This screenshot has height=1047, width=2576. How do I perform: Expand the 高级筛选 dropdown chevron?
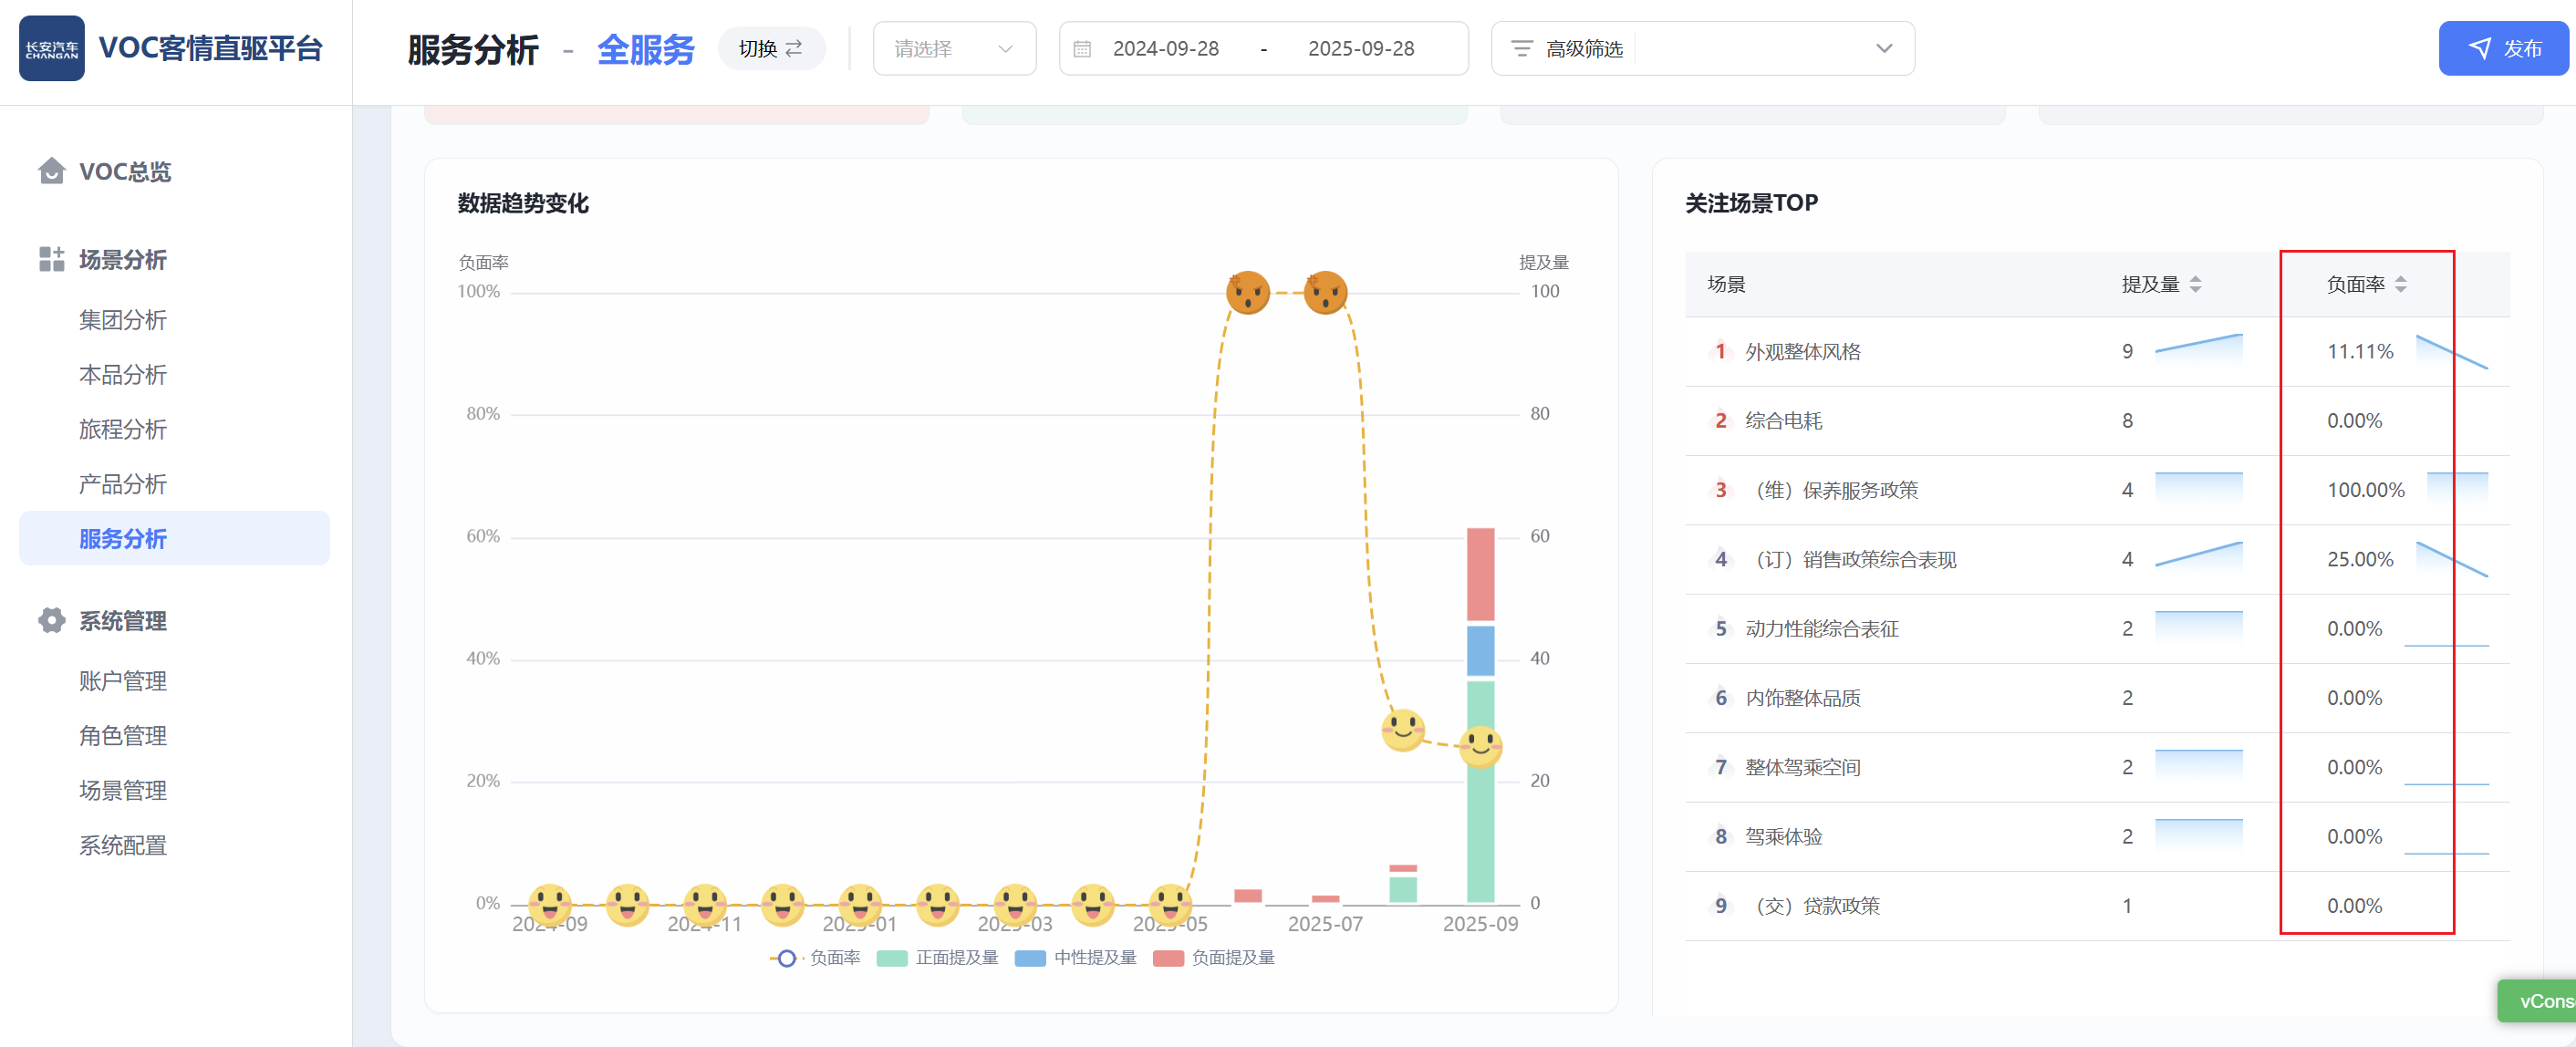click(1883, 49)
